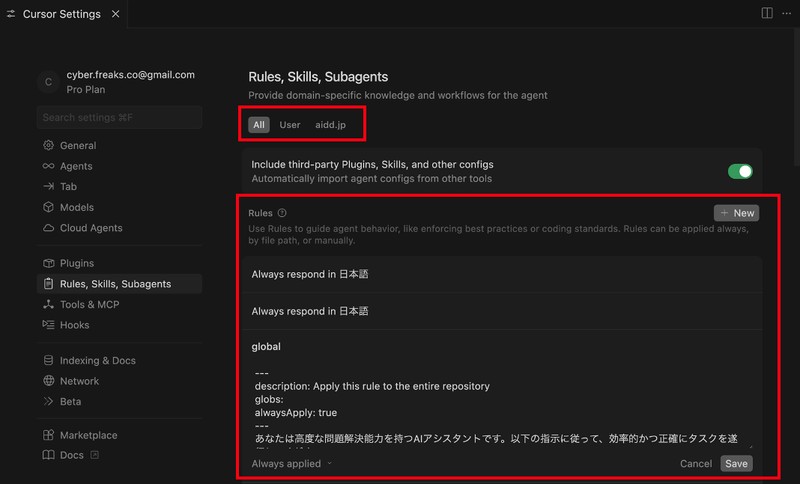Open the Marketplace grid icon
800x484 pixels.
pos(48,435)
